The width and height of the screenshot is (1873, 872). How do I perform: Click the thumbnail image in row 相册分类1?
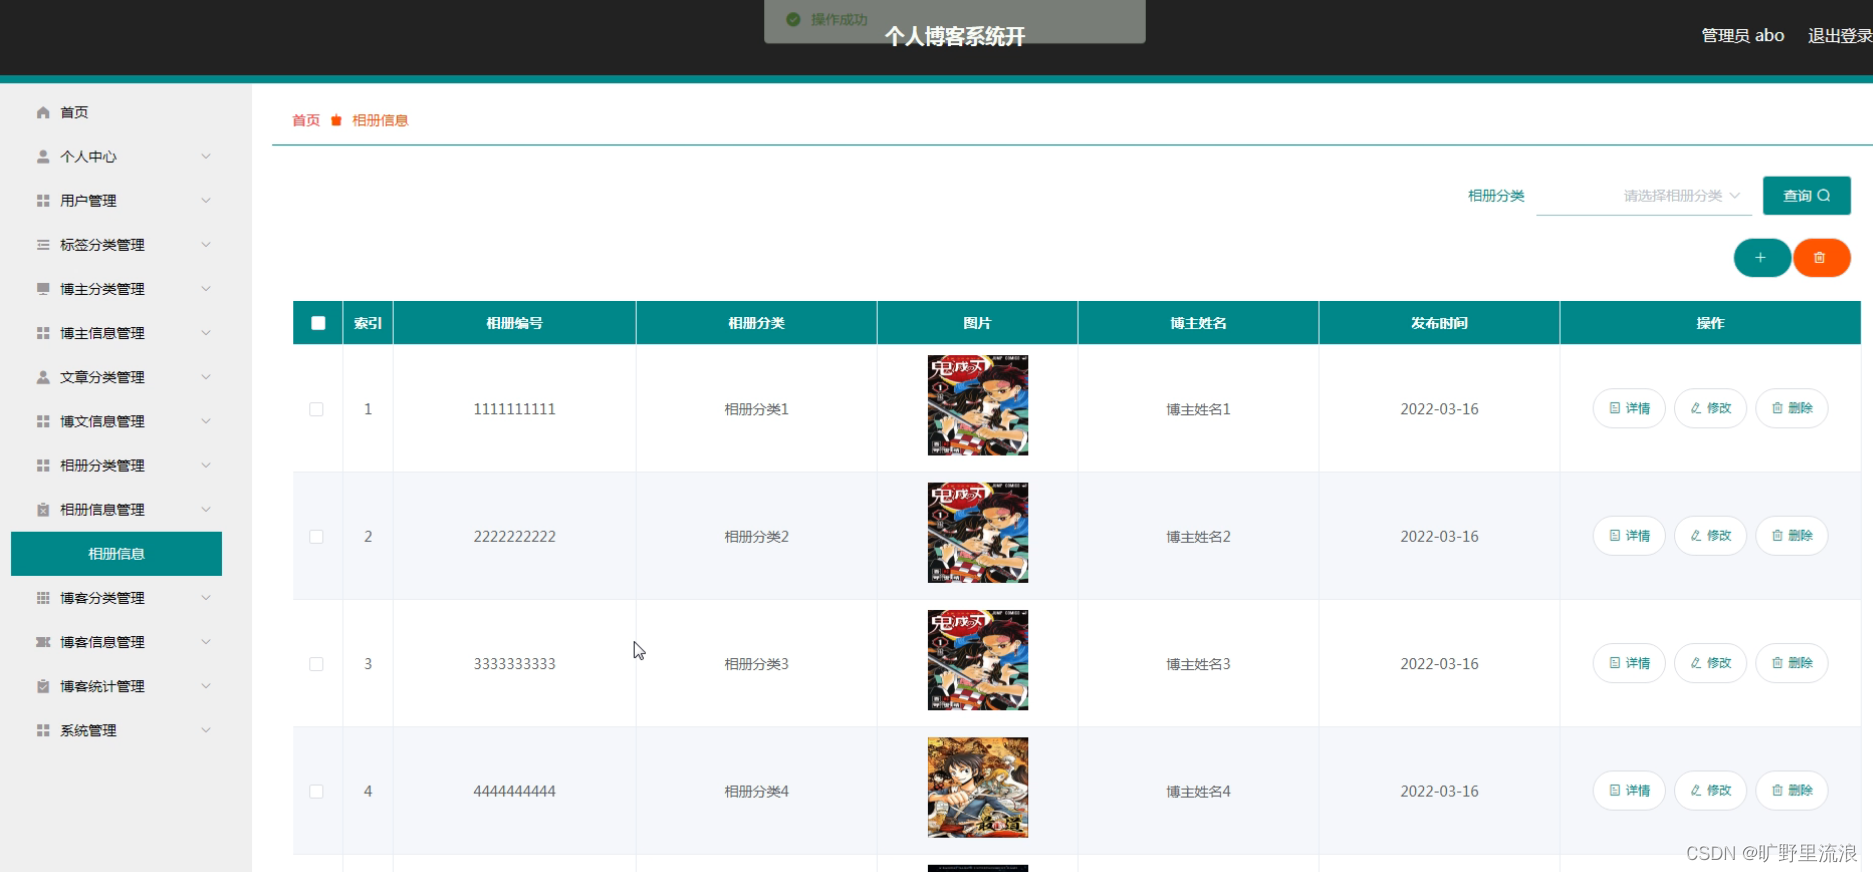click(978, 406)
